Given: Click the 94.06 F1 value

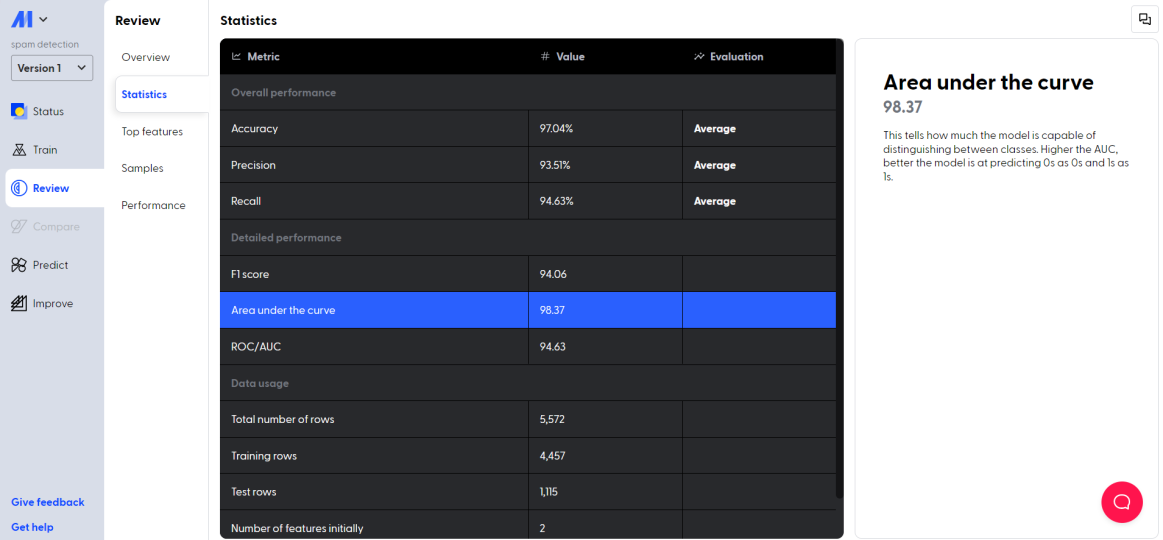Looking at the screenshot, I should coord(553,274).
